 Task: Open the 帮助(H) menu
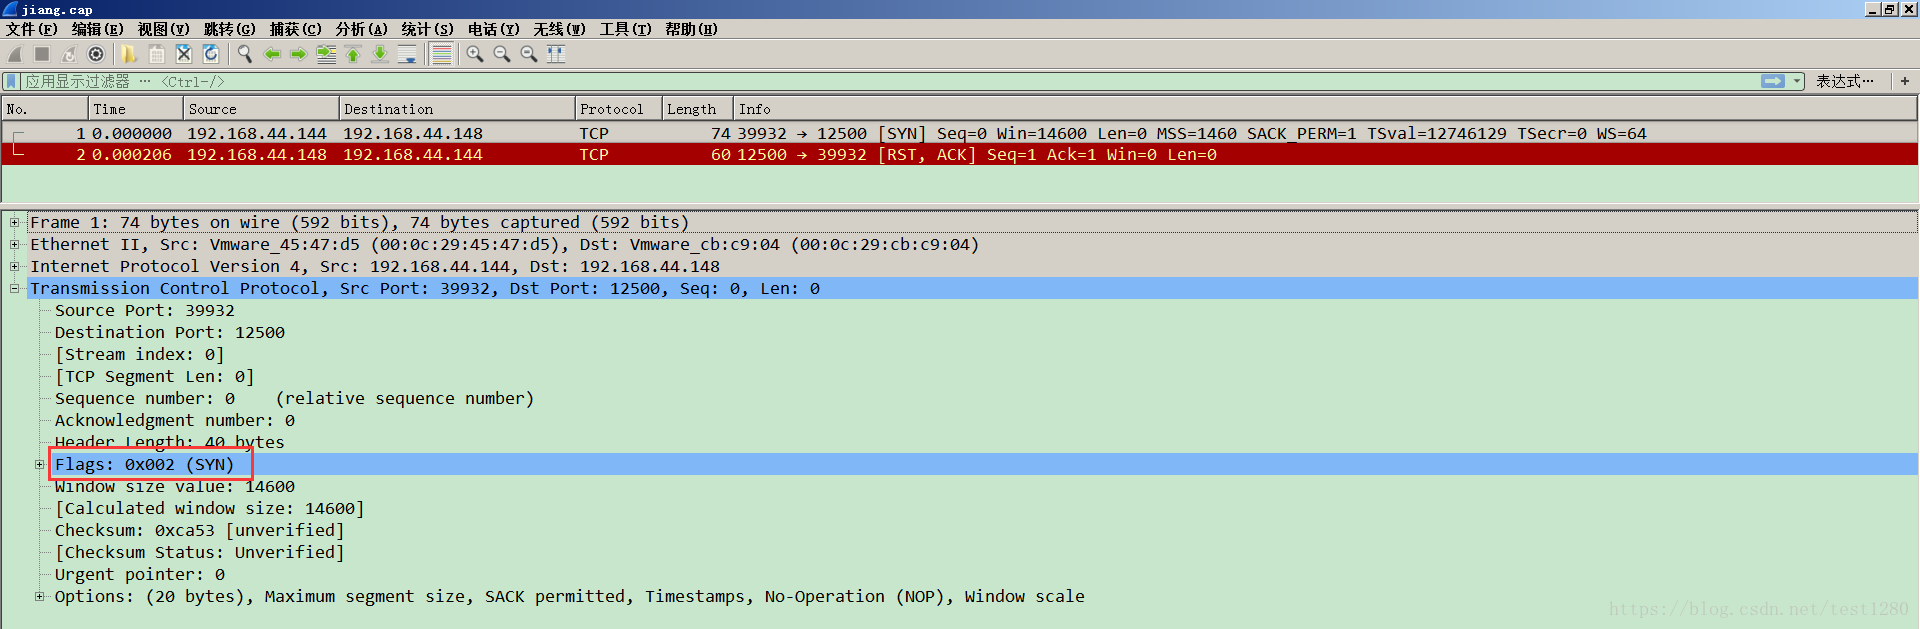(x=691, y=29)
